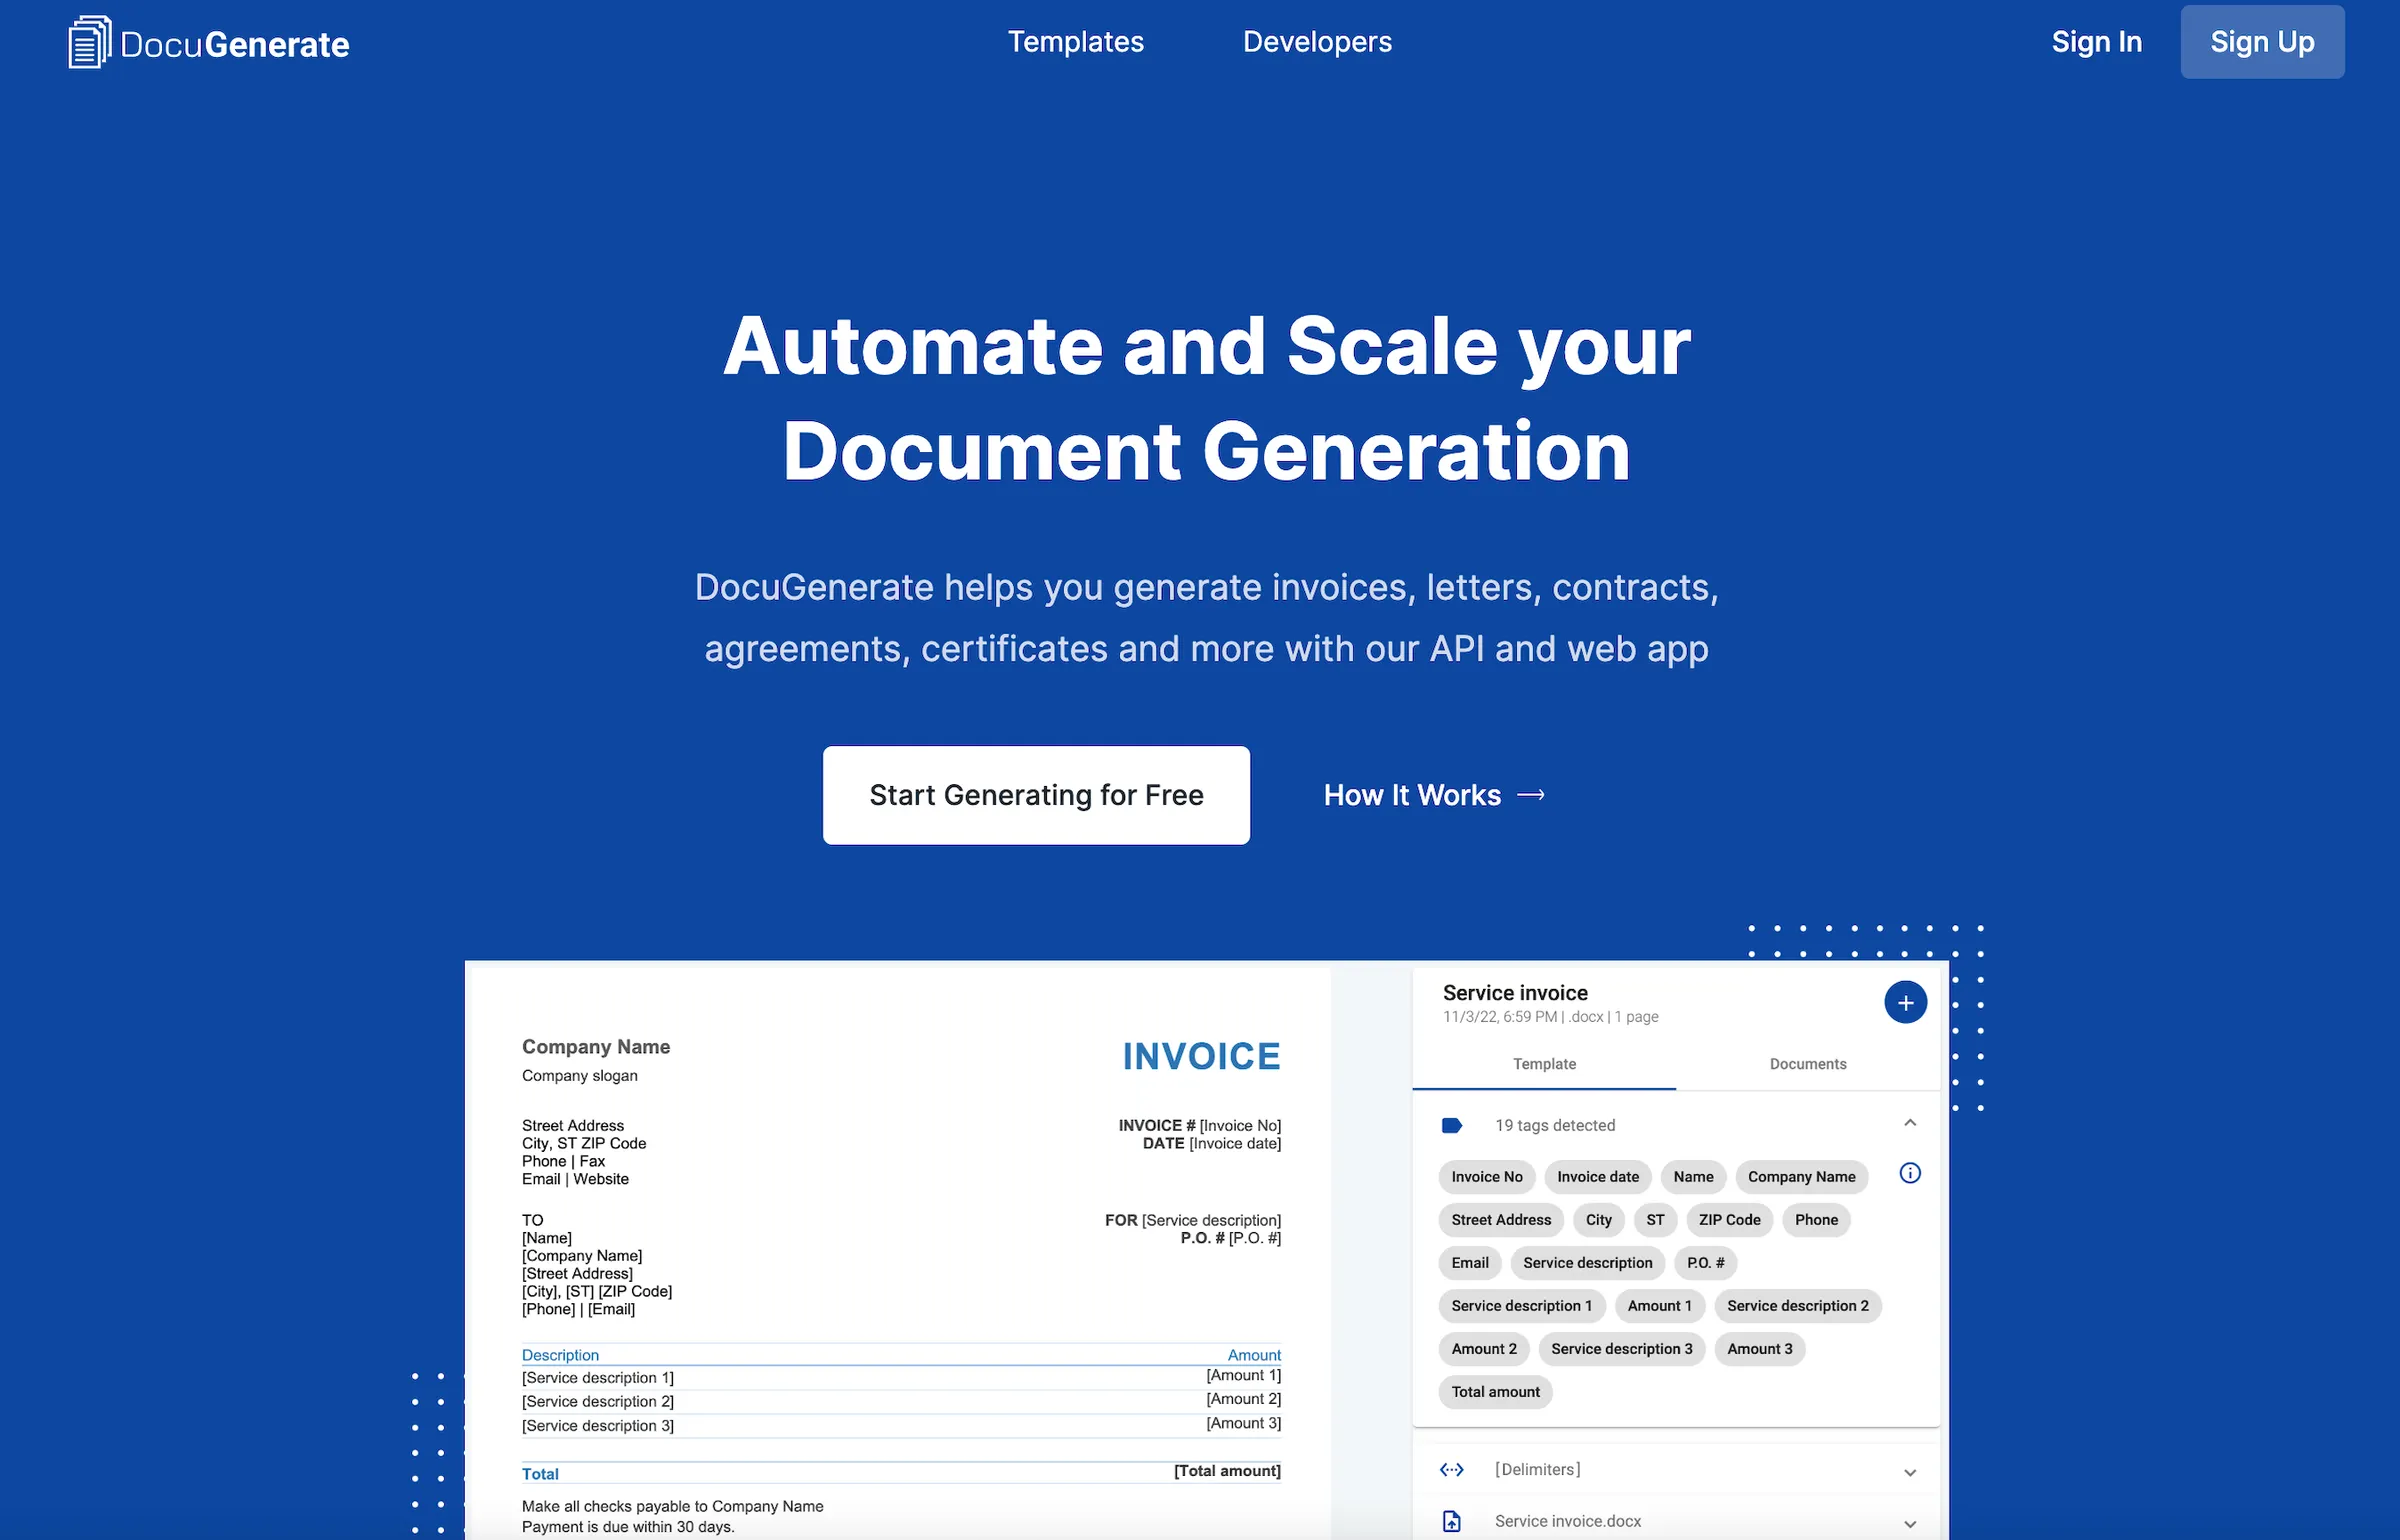Click the file upload icon beside Service invoice.docx
Viewport: 2400px width, 1540px height.
pyautogui.click(x=1453, y=1520)
